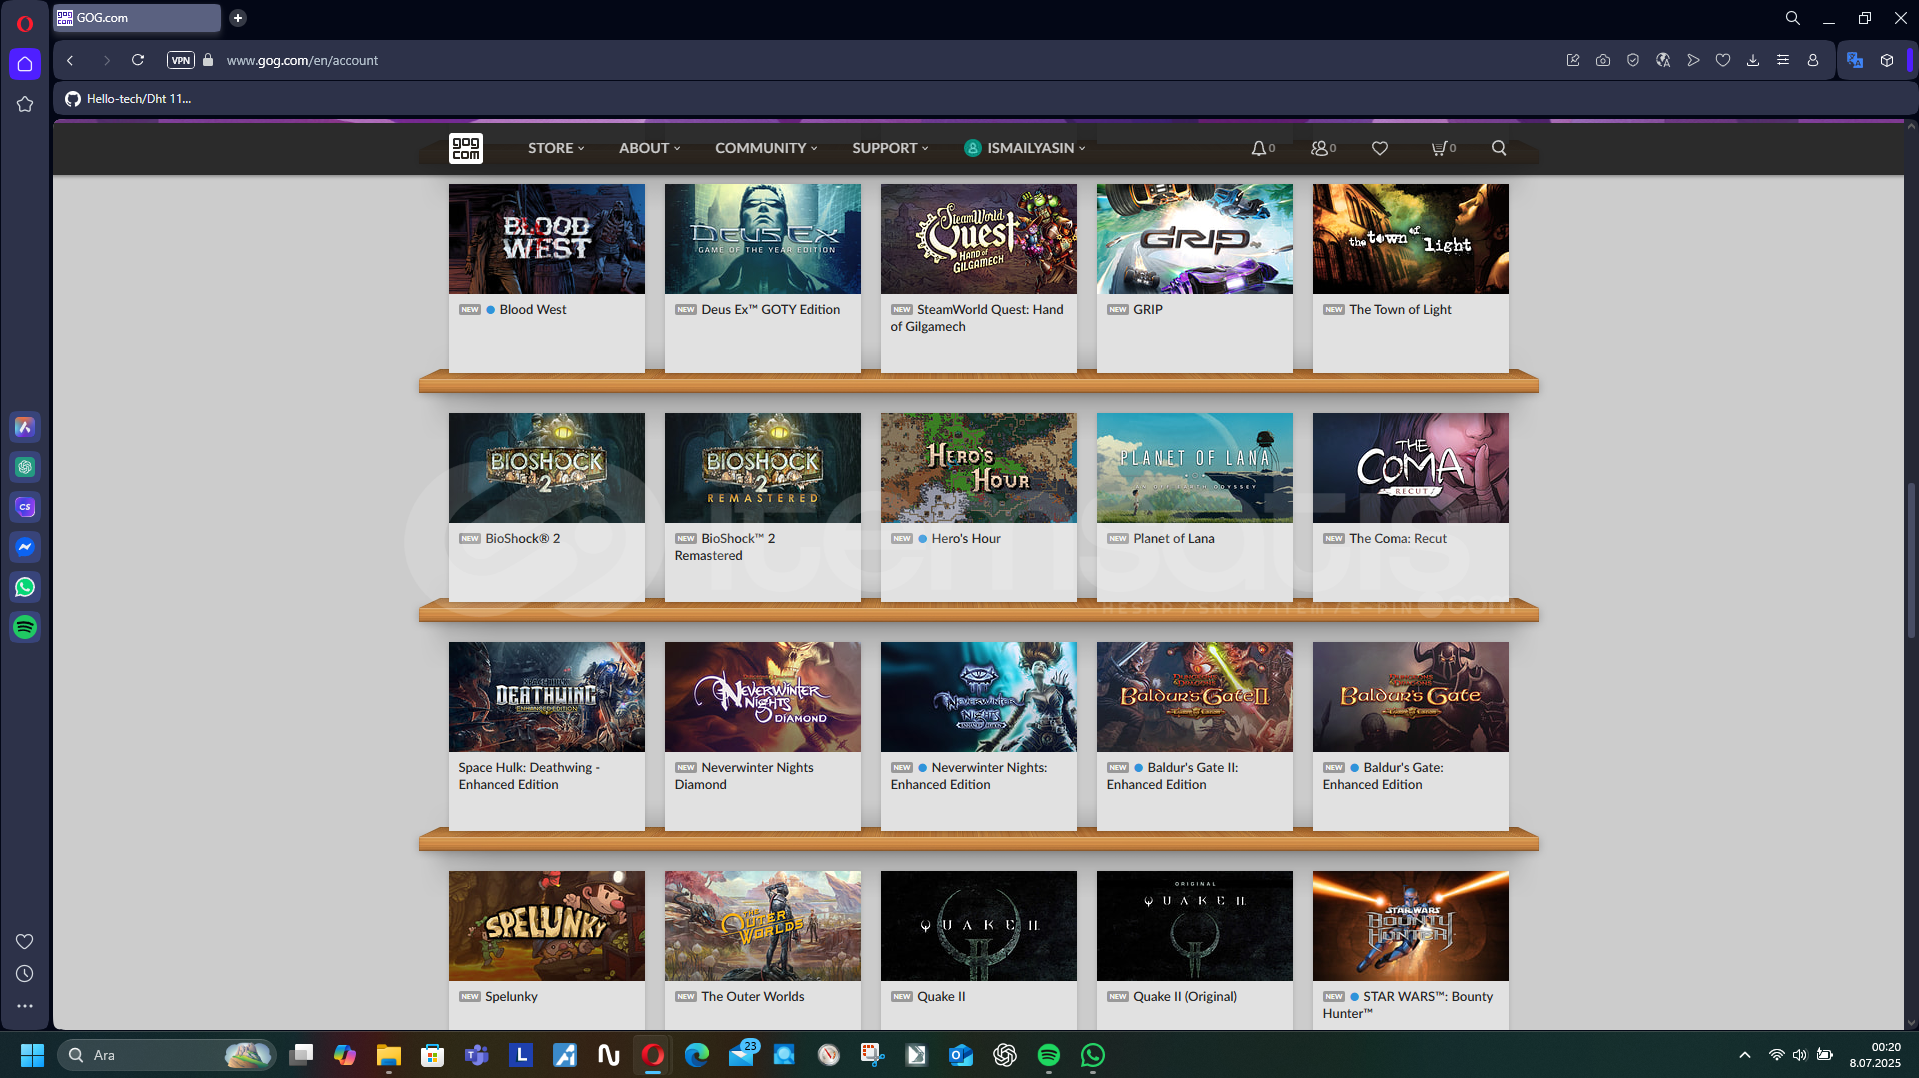
Task: Go back in Opera browser
Action: click(70, 60)
